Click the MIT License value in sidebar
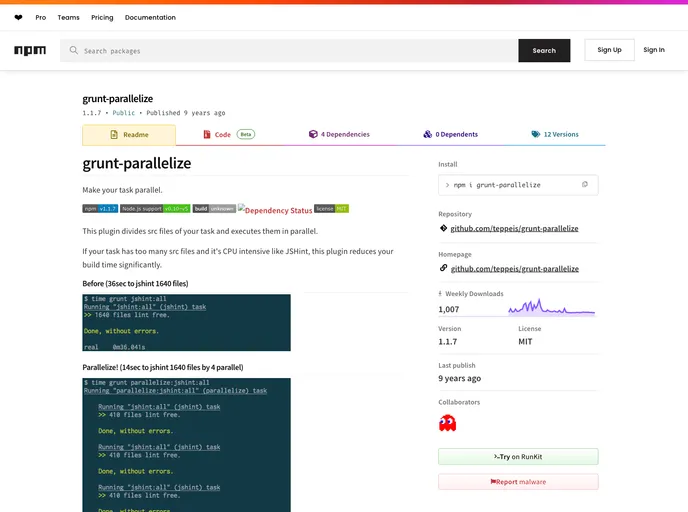Viewport: 688px width, 512px height. click(525, 341)
